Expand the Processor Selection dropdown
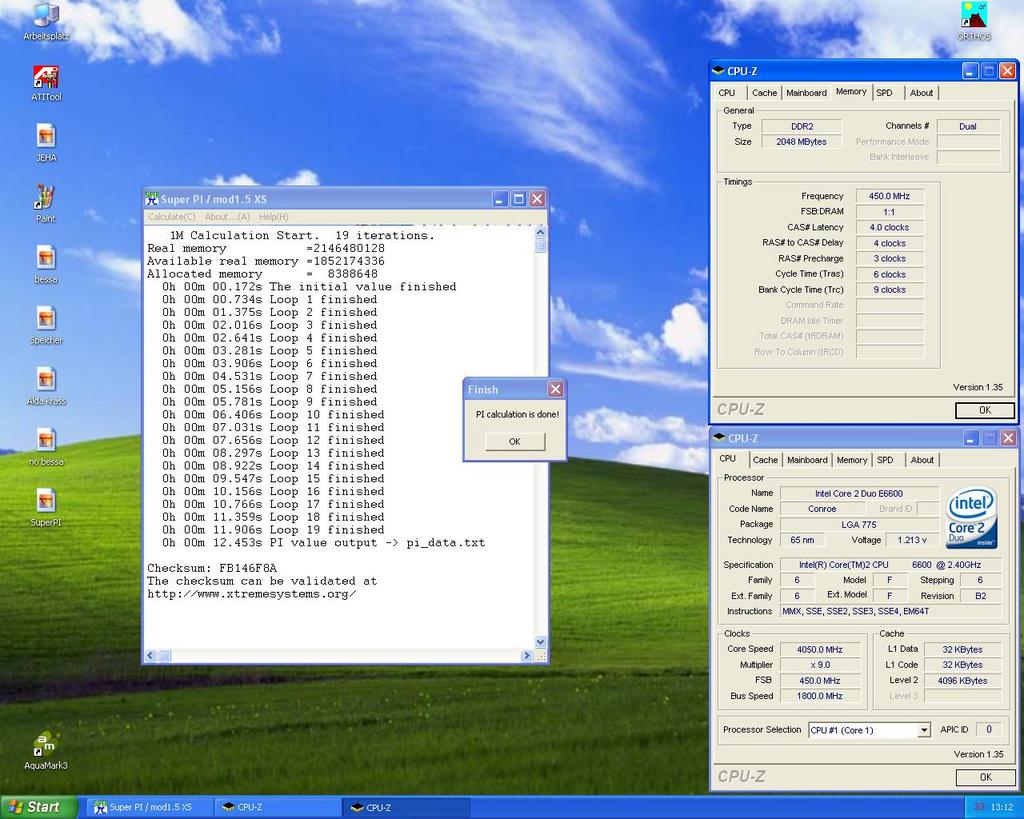This screenshot has height=819, width=1024. point(923,730)
